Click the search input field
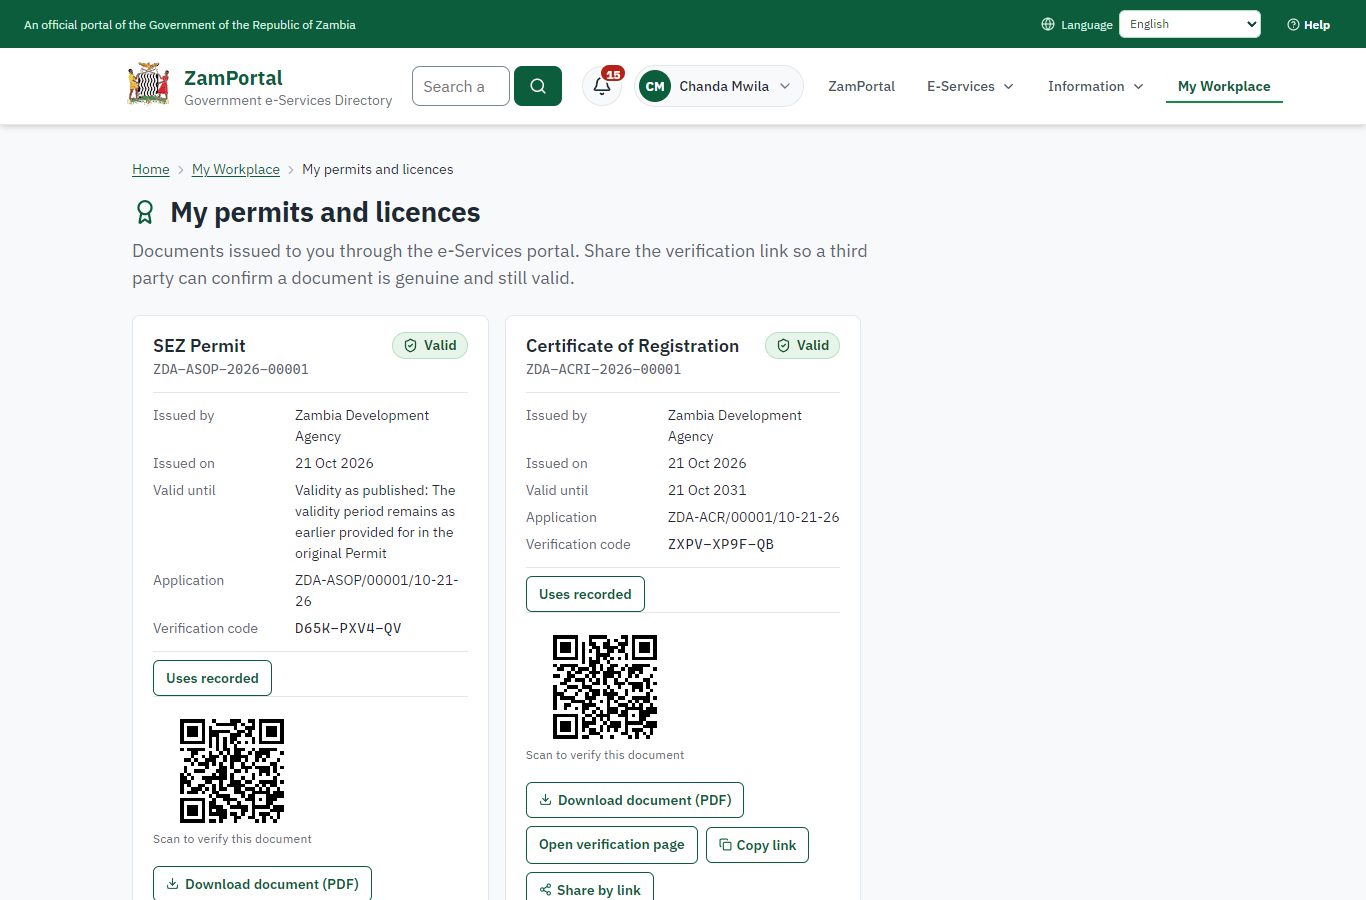Image resolution: width=1366 pixels, height=900 pixels. pos(461,86)
